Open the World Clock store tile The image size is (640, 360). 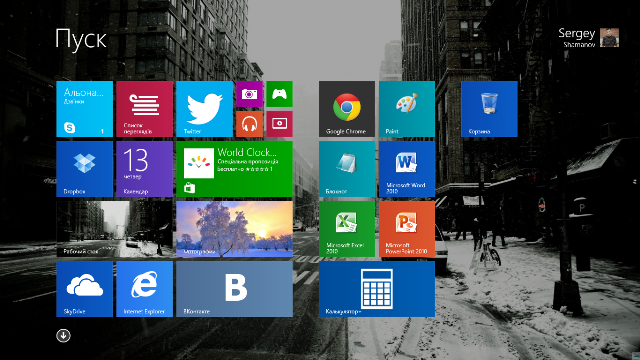[x=234, y=169]
